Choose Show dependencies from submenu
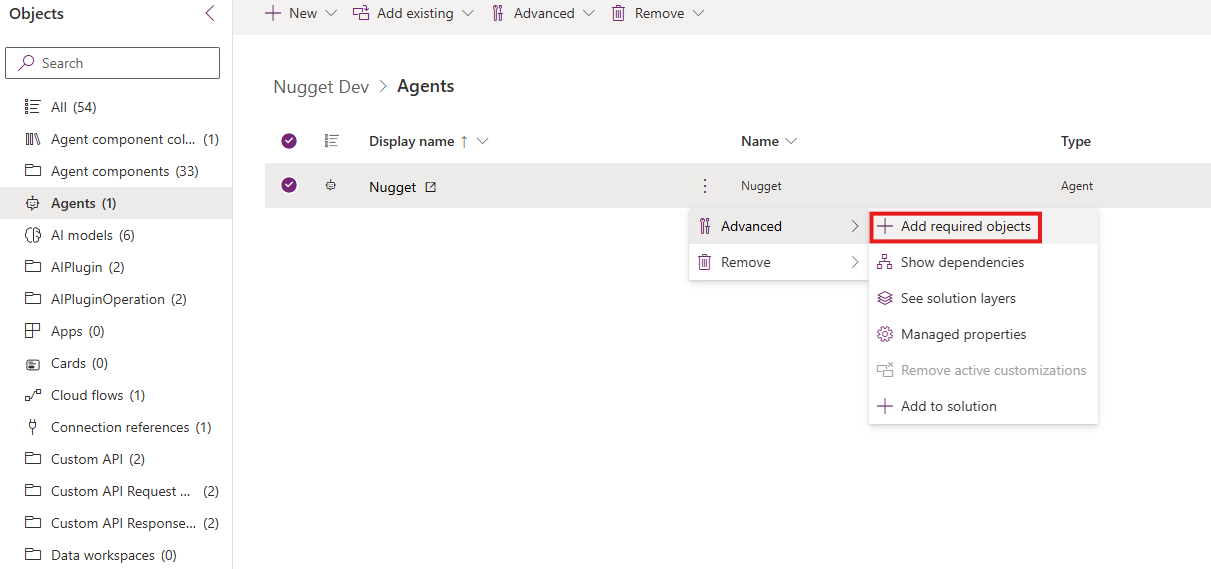1211x569 pixels. pos(984,262)
